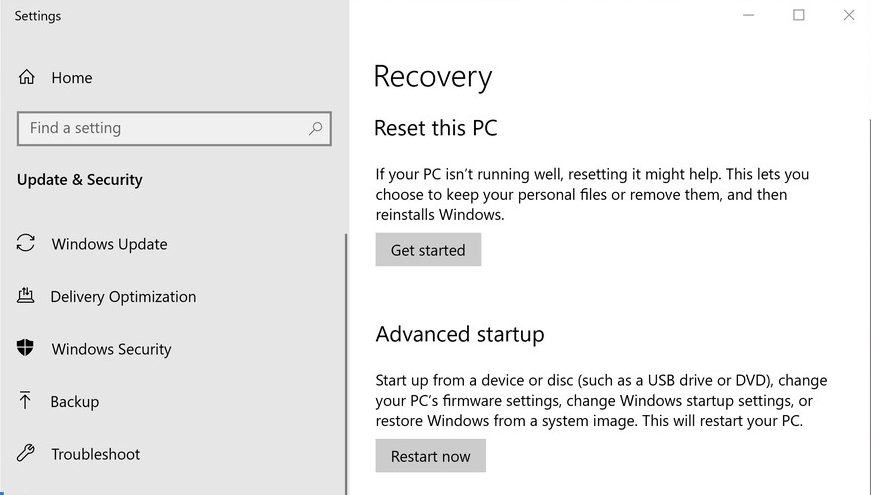Click the Home house icon

[x=27, y=78]
